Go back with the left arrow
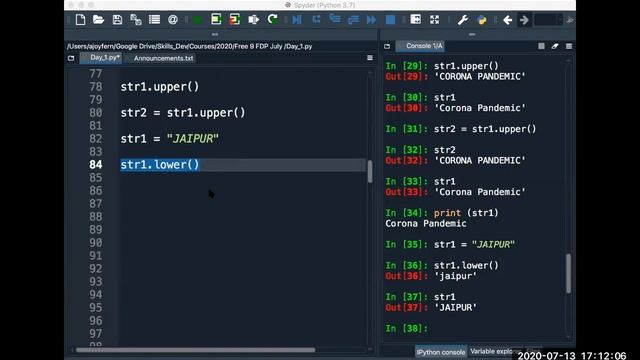Viewport: 640px width, 360px height. 507,20
